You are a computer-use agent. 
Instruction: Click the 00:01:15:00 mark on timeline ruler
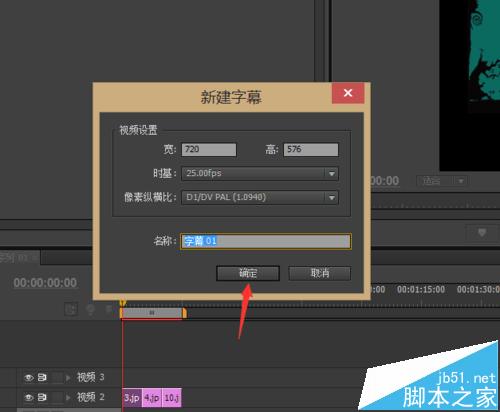(x=421, y=289)
